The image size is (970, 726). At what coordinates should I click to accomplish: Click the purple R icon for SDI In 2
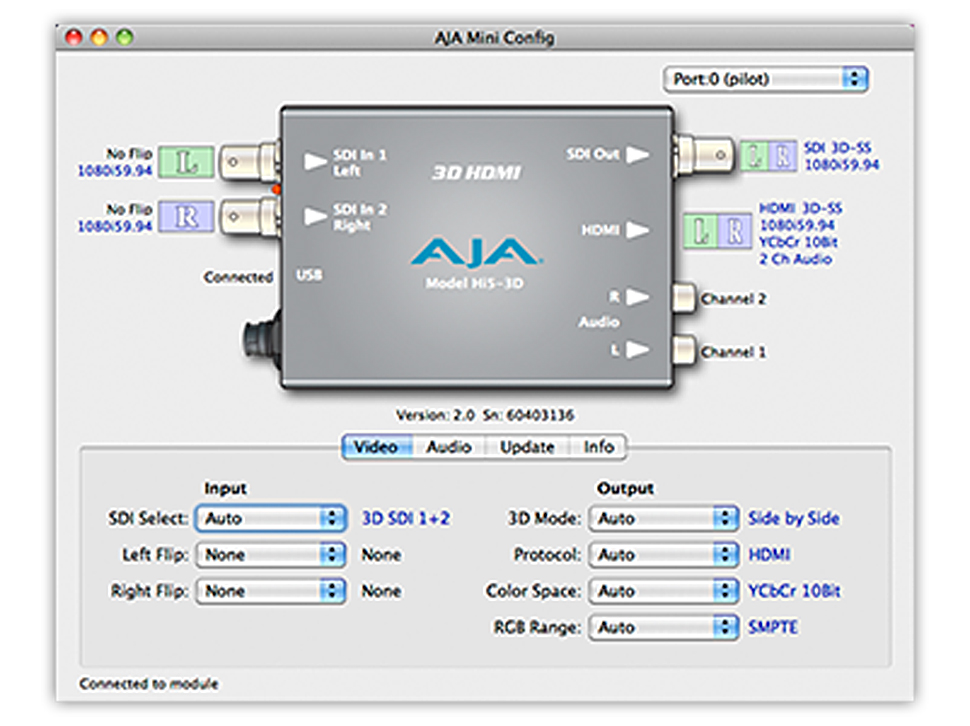(x=186, y=216)
